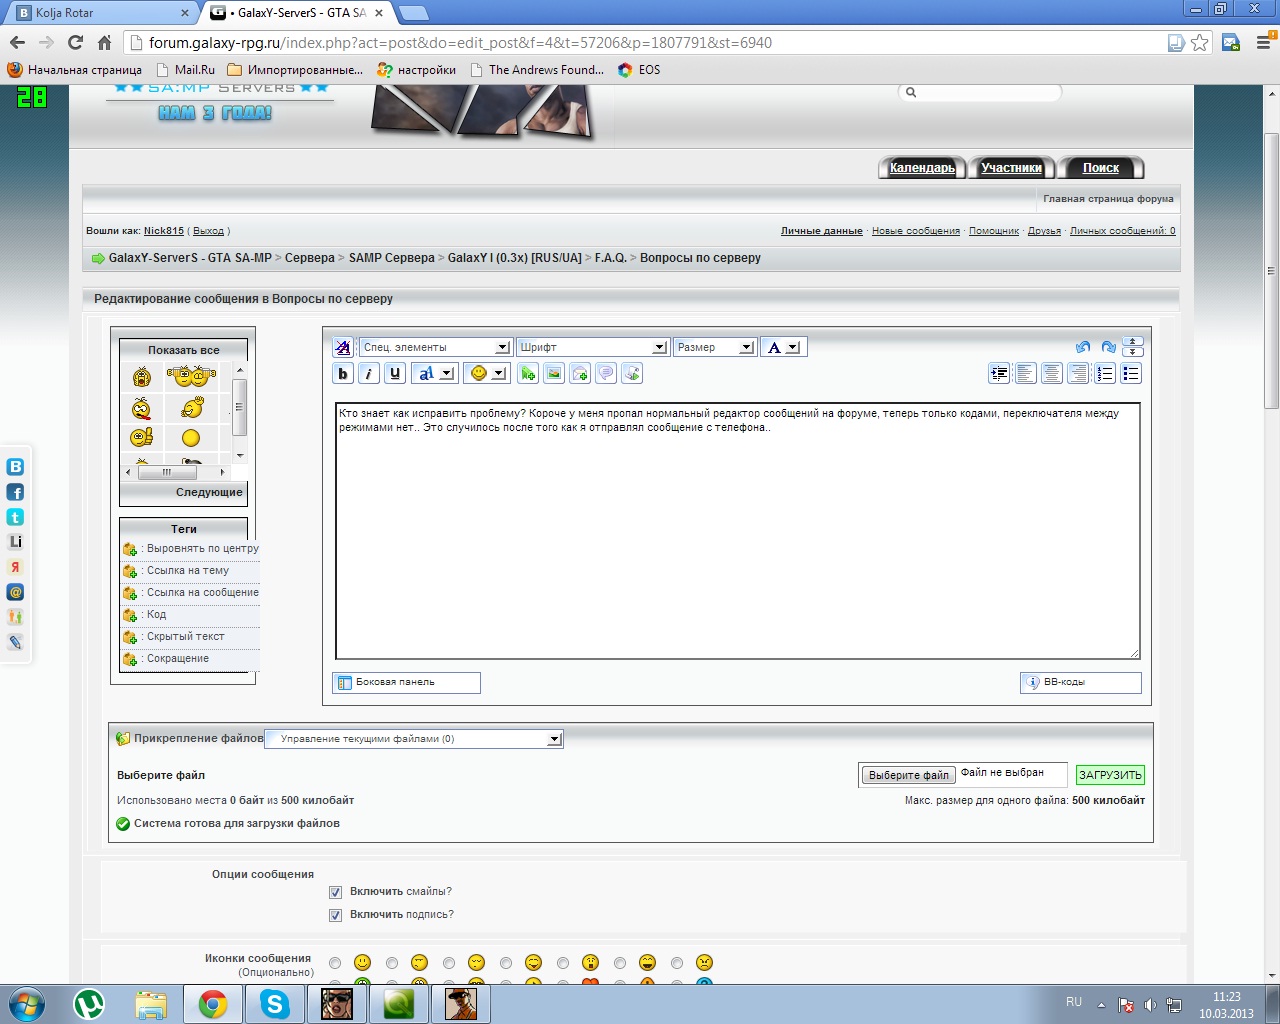
Task: Click the 'Боковая панель' button
Action: click(x=406, y=682)
